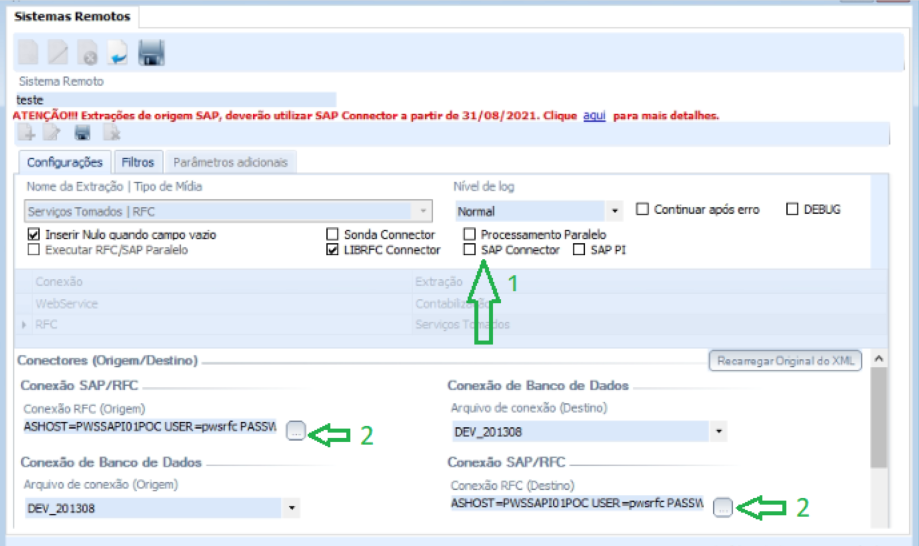Viewport: 919px width, 546px height.
Task: Click the edit pencil icon in top toolbar
Action: point(59,53)
